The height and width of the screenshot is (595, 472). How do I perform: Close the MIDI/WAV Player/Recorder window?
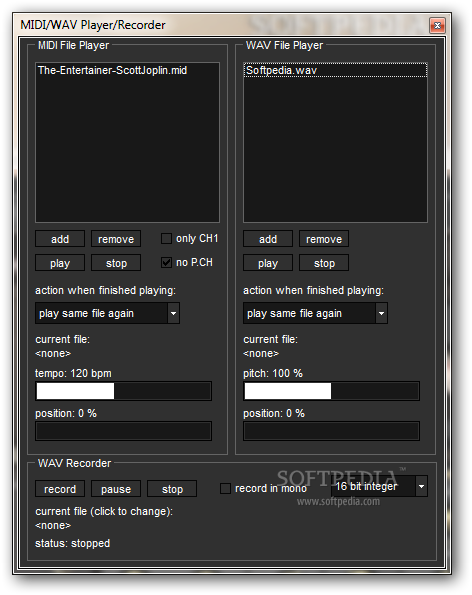[x=437, y=25]
